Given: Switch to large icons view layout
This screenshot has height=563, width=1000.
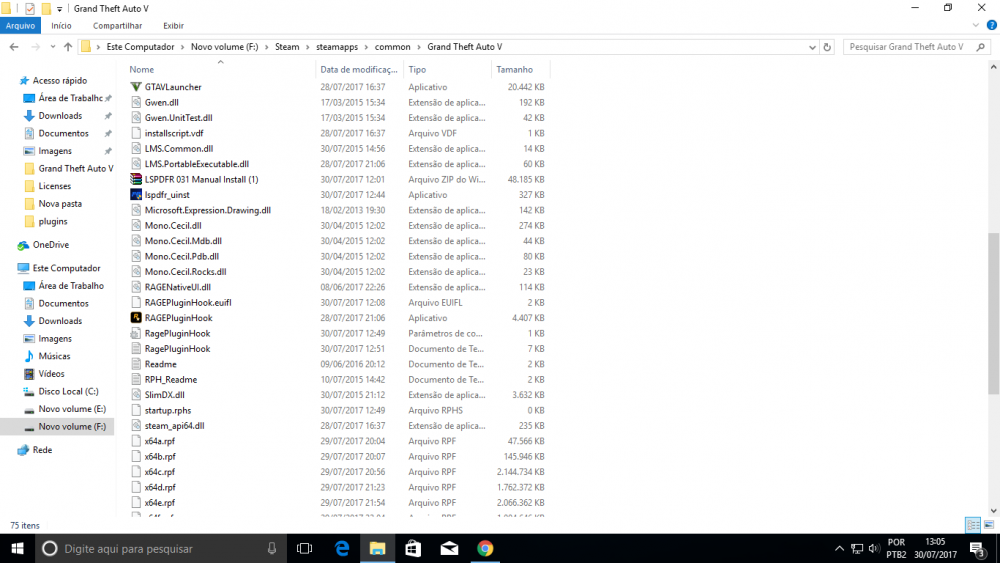Looking at the screenshot, I should coord(989,525).
